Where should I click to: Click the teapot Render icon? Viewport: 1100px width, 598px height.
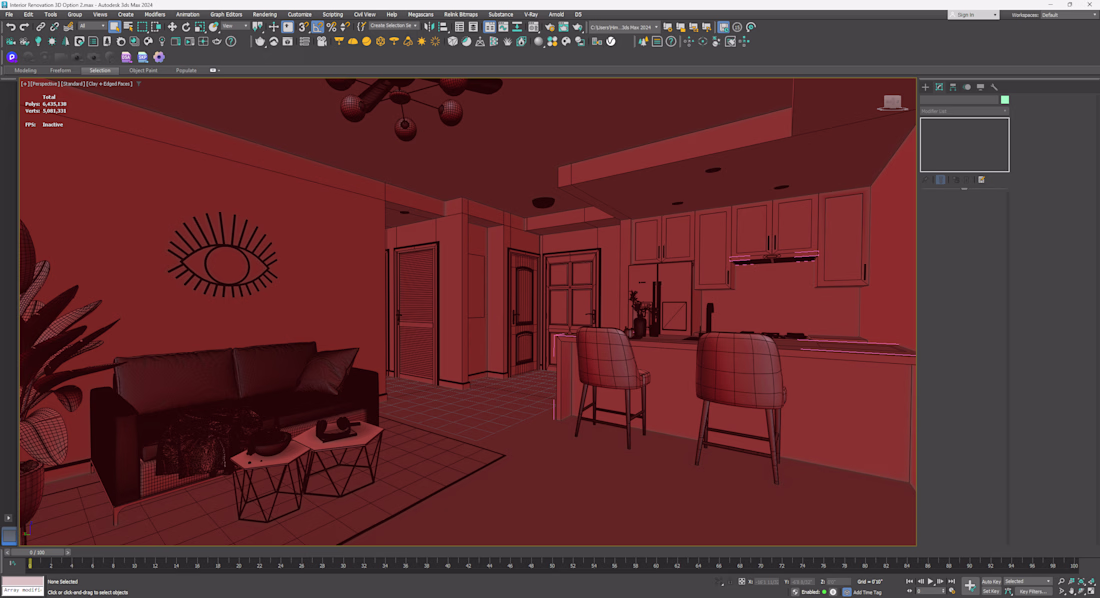point(577,27)
